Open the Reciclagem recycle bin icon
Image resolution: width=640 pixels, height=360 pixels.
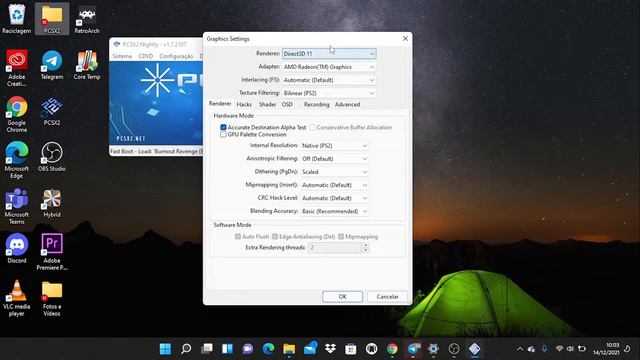point(16,19)
